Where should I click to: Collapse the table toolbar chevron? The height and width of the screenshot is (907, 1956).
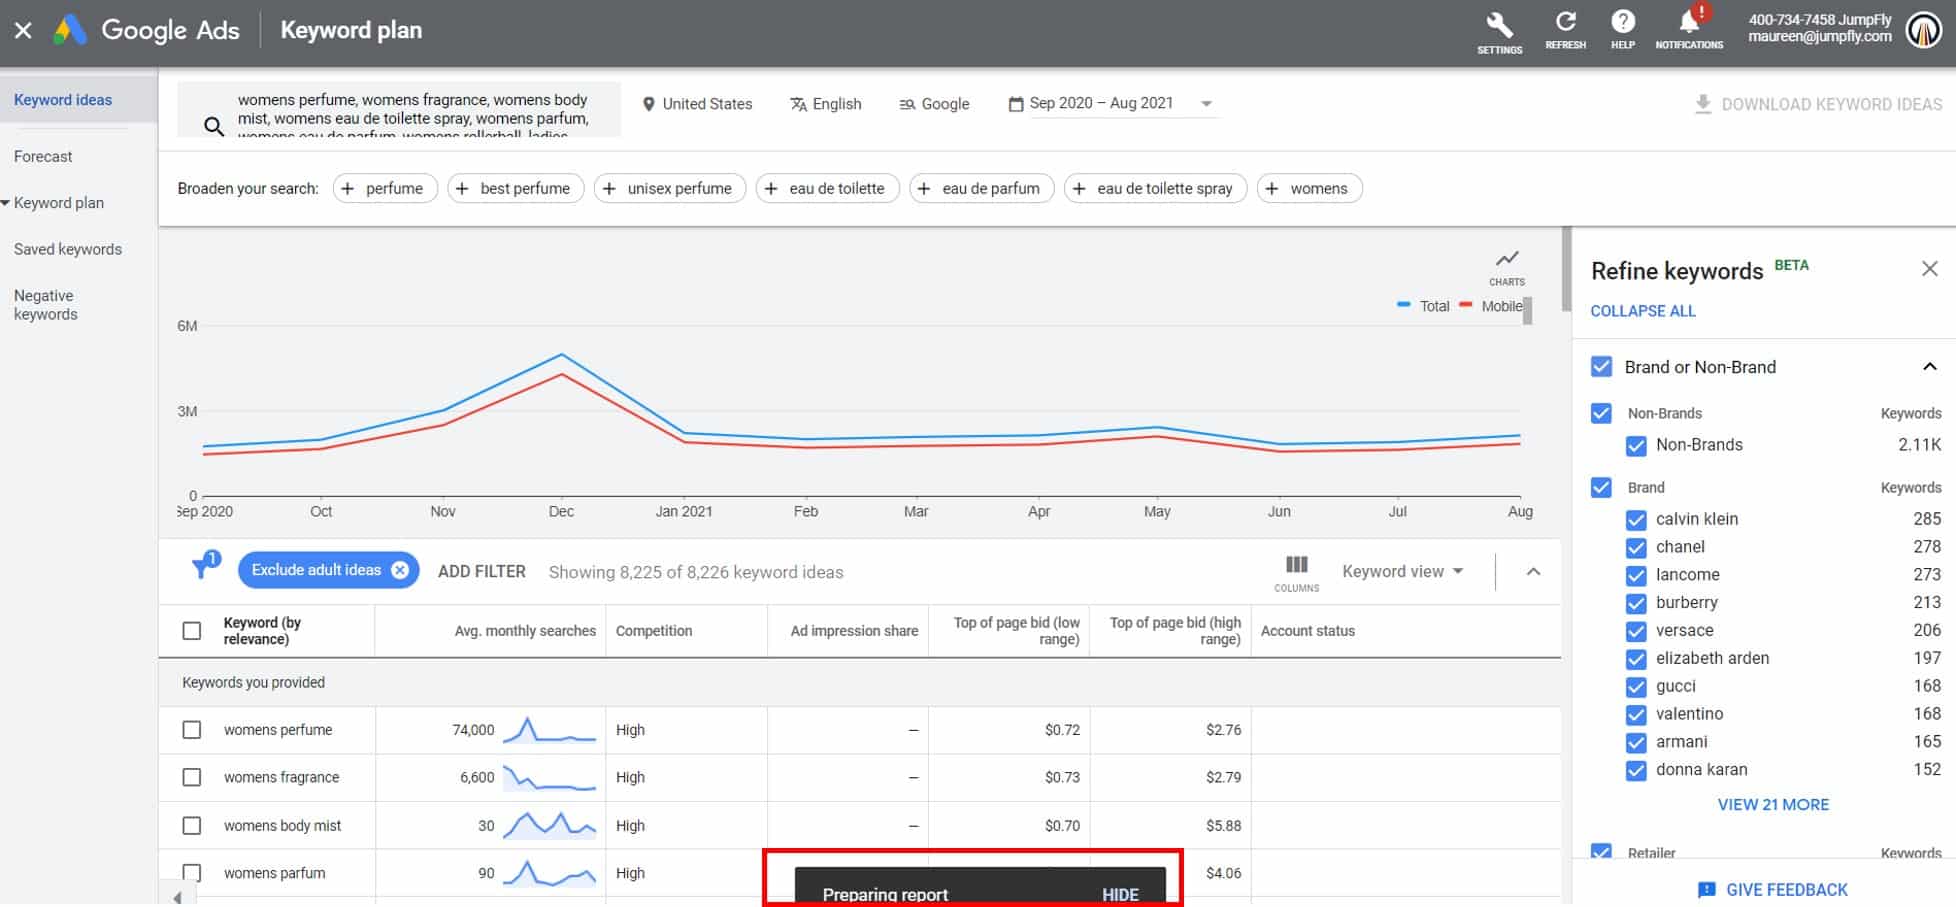[1533, 572]
